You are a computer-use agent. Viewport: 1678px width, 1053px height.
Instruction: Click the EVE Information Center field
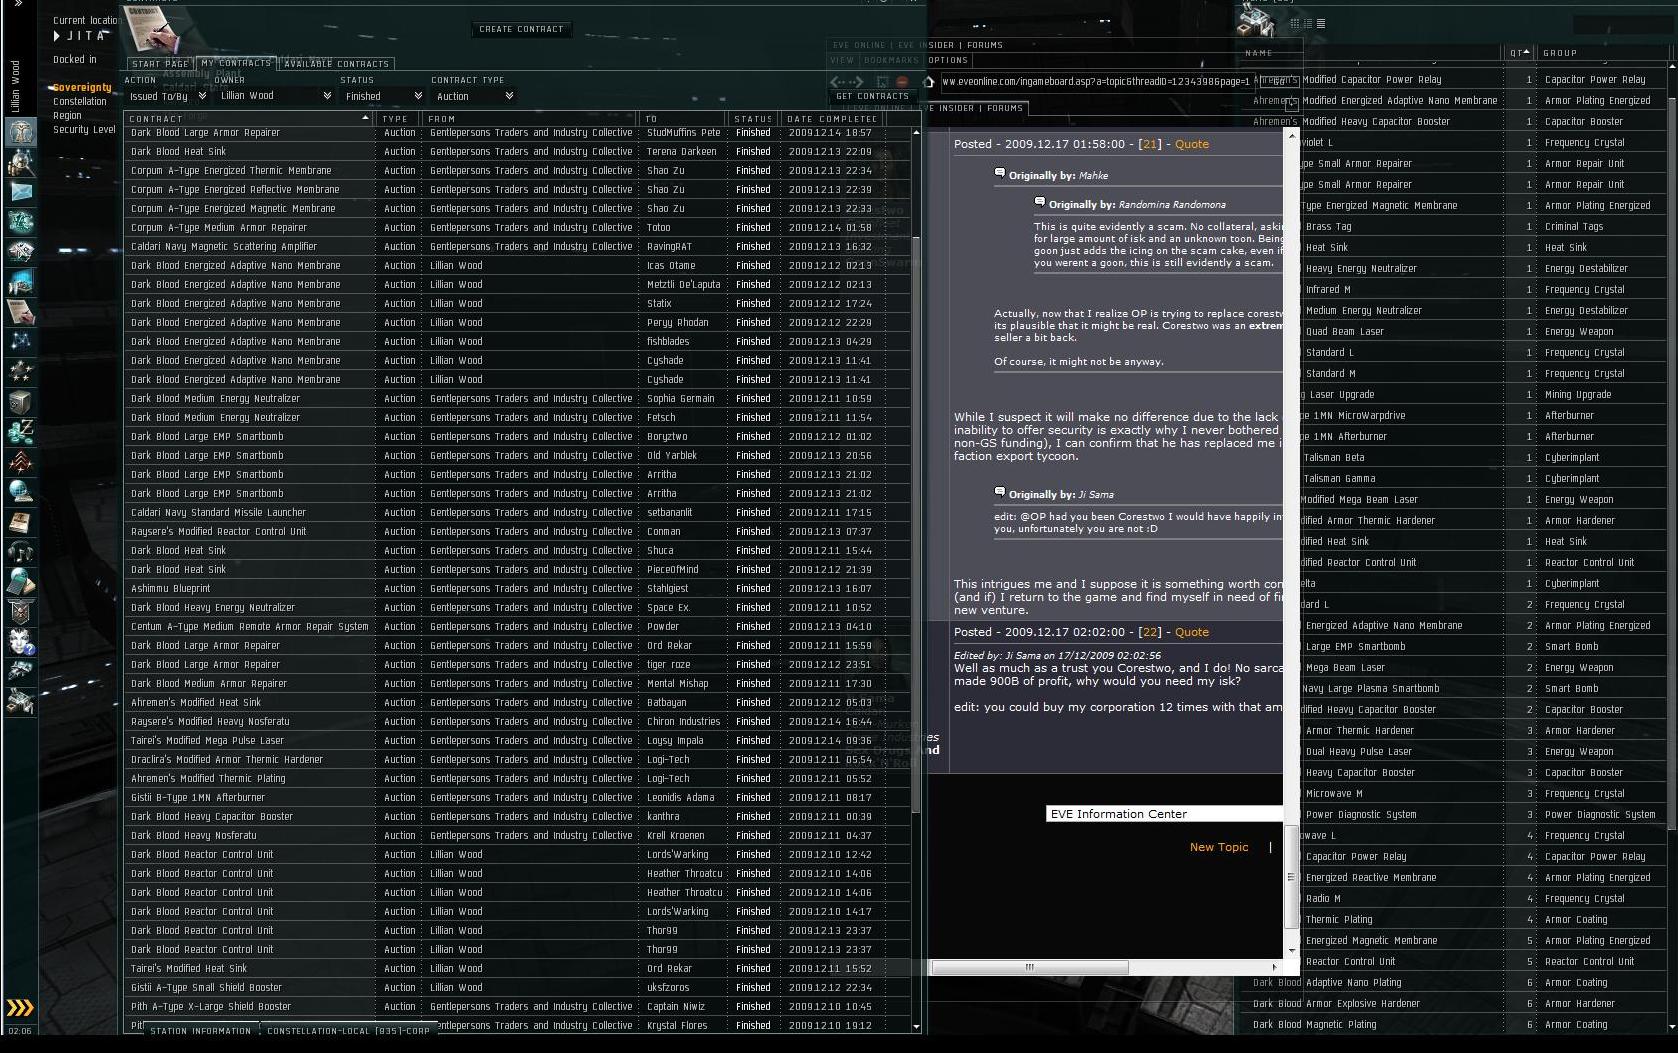[1164, 814]
